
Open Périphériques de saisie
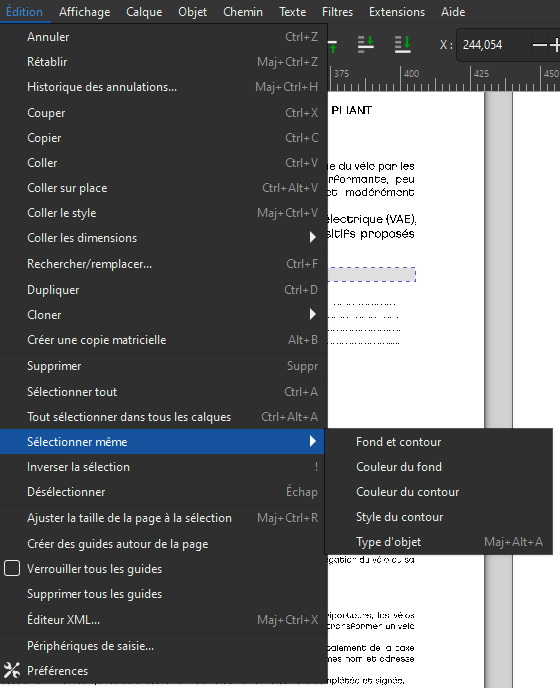point(163,645)
